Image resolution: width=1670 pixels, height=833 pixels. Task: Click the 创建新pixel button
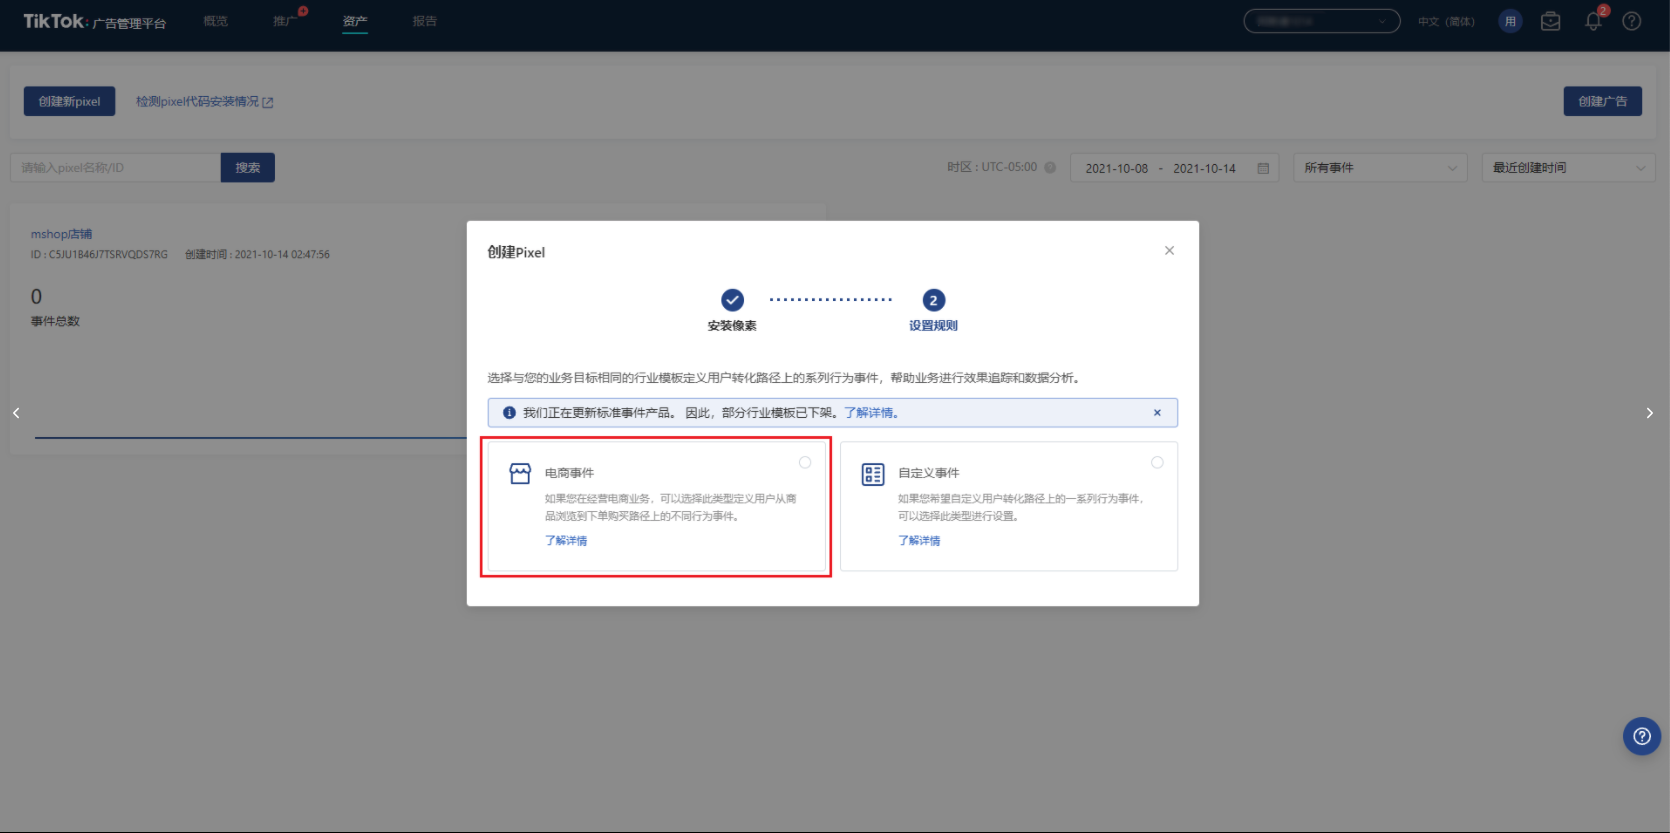point(70,101)
